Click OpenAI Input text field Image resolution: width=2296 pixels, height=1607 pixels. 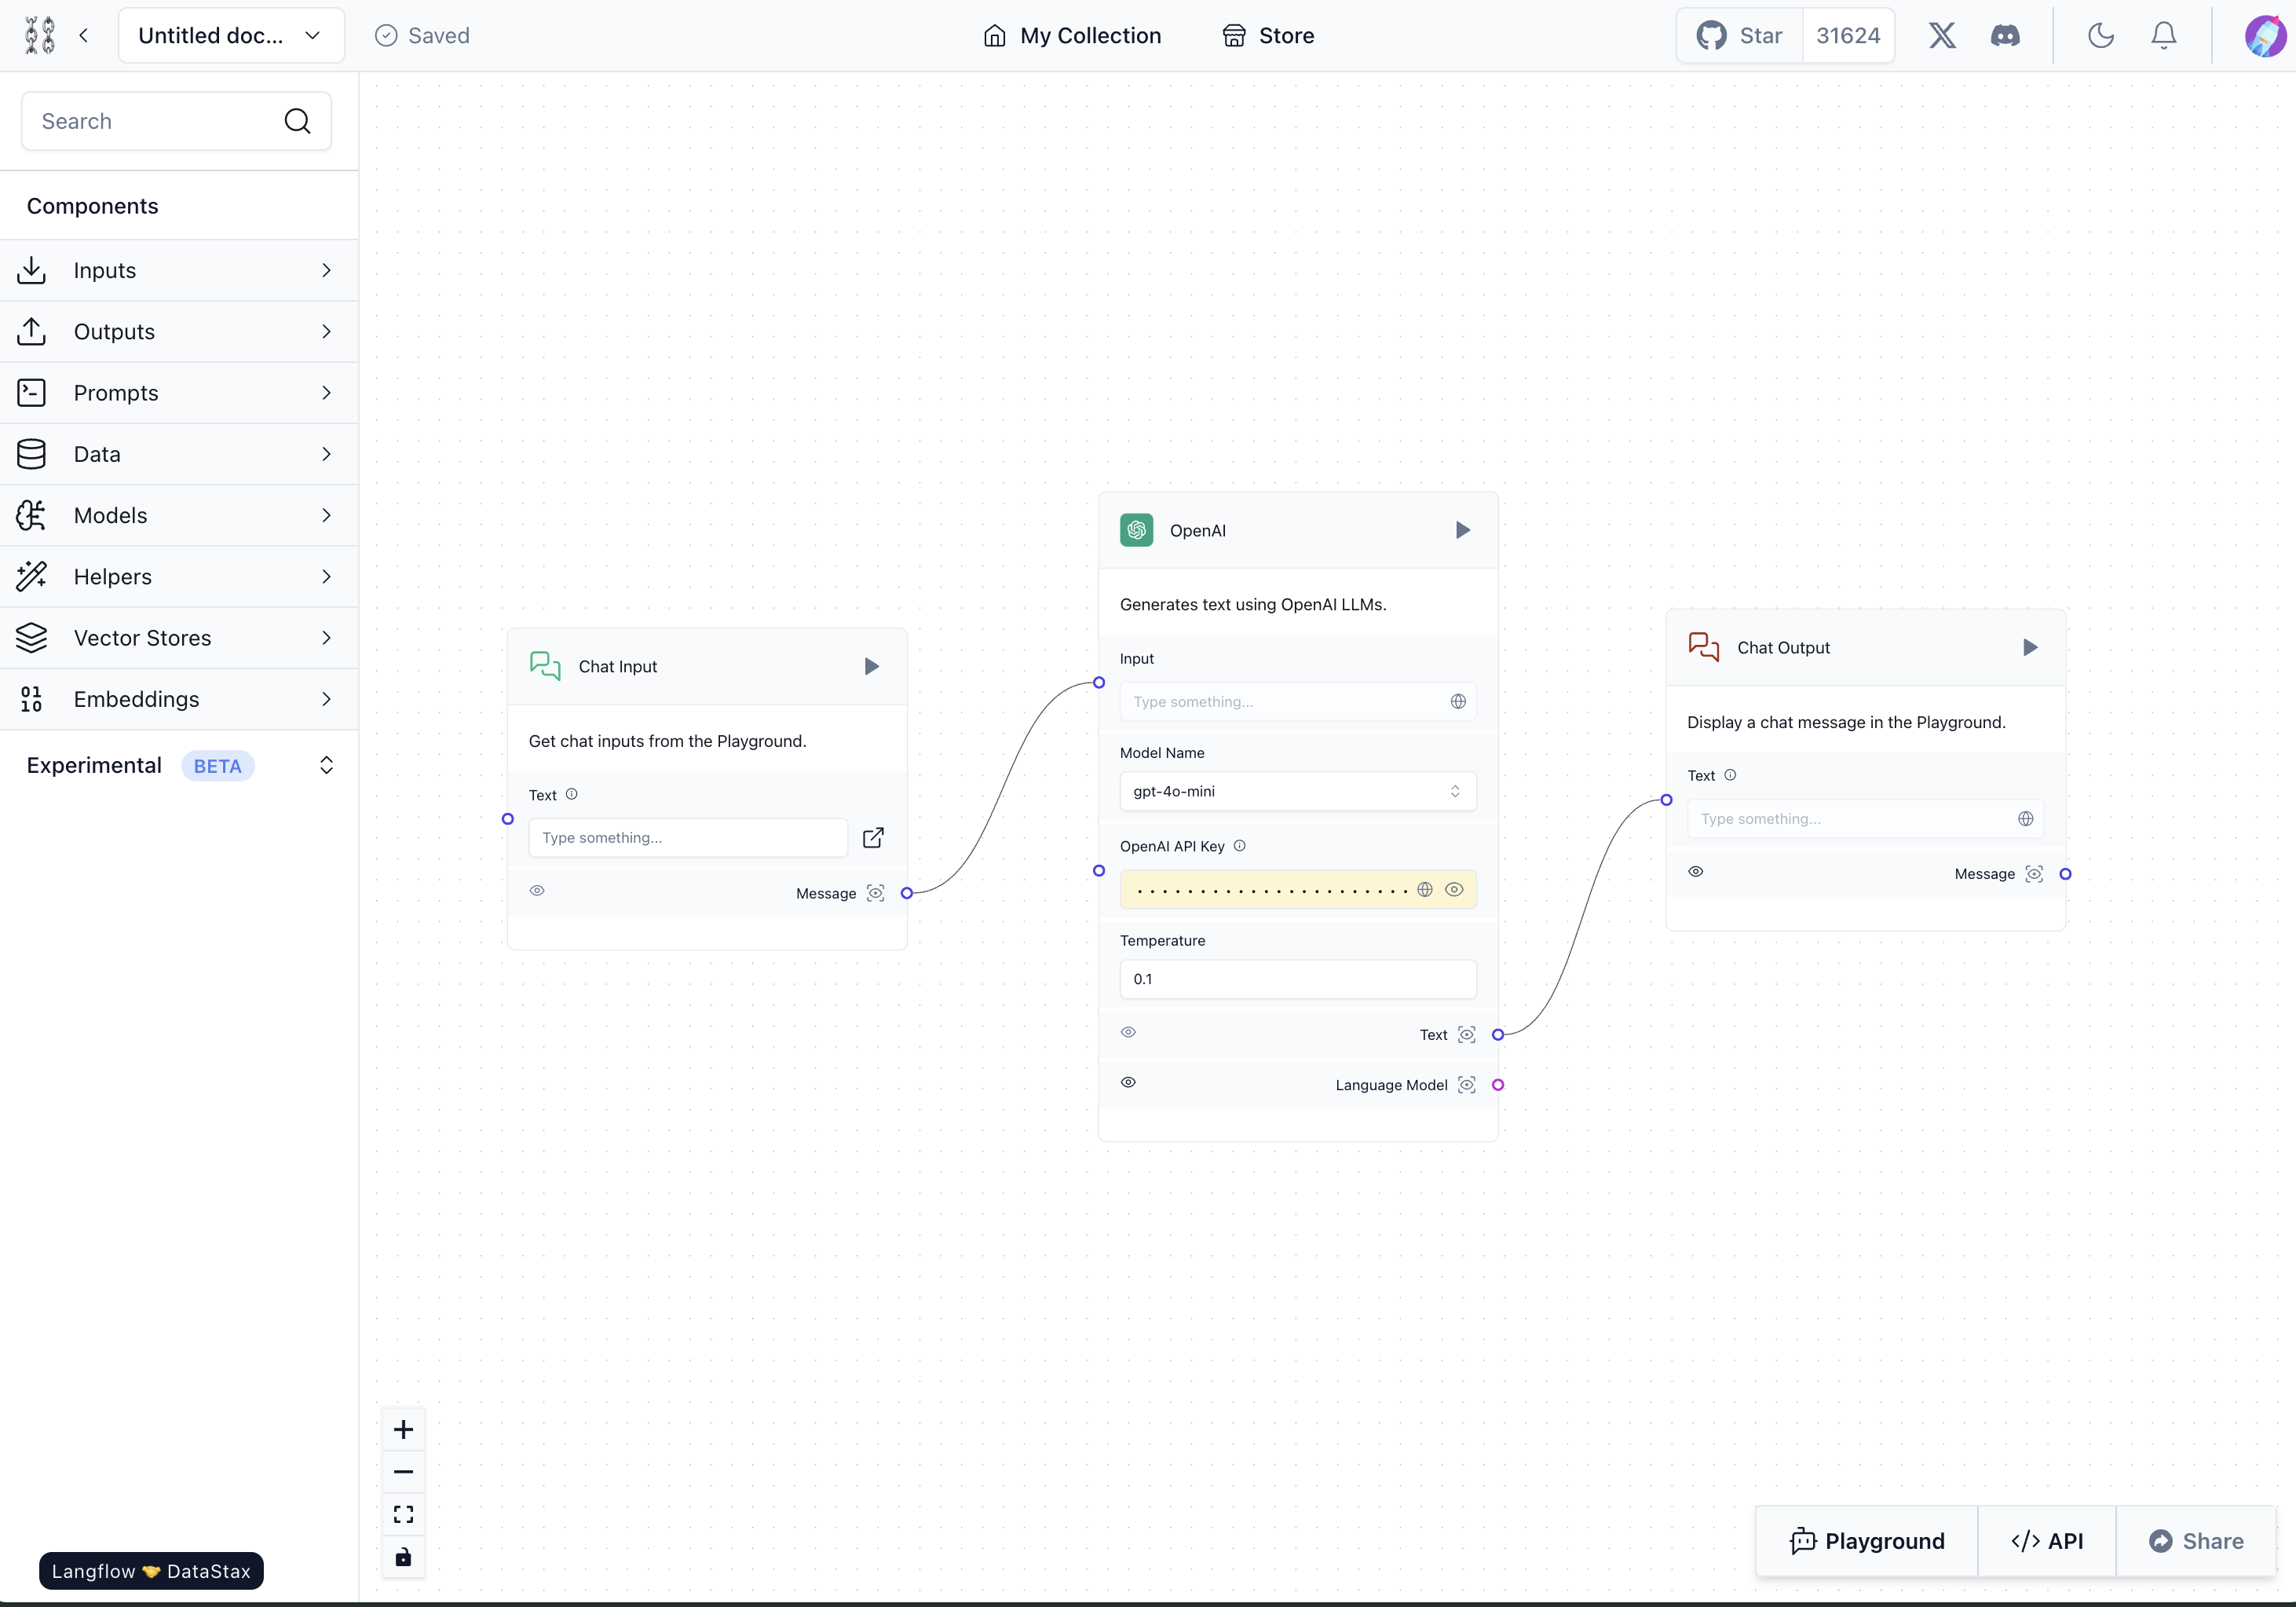[x=1298, y=701]
